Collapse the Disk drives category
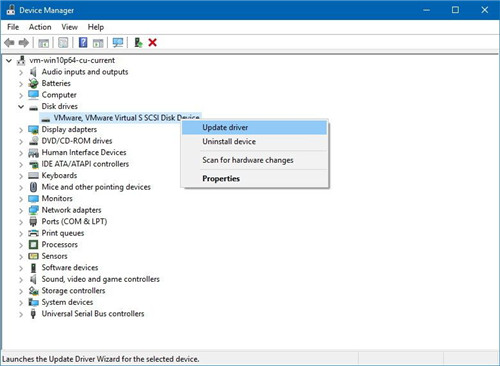500x366 pixels. [21, 107]
